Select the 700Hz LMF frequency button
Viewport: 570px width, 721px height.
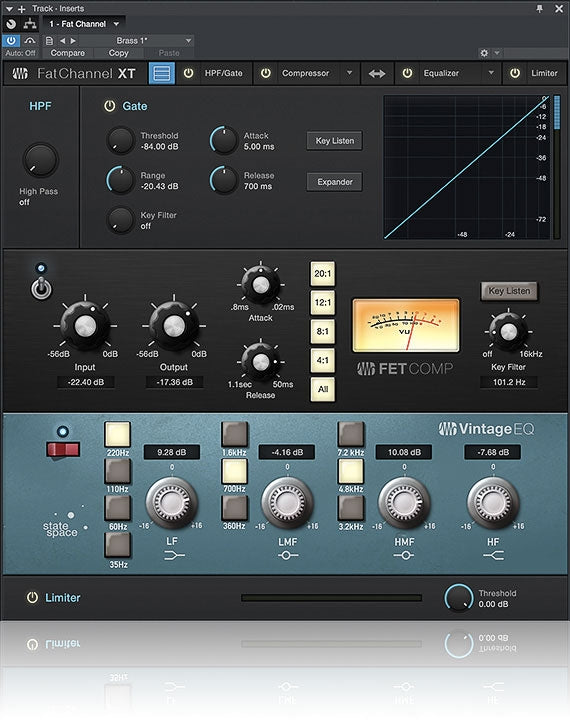tap(234, 471)
